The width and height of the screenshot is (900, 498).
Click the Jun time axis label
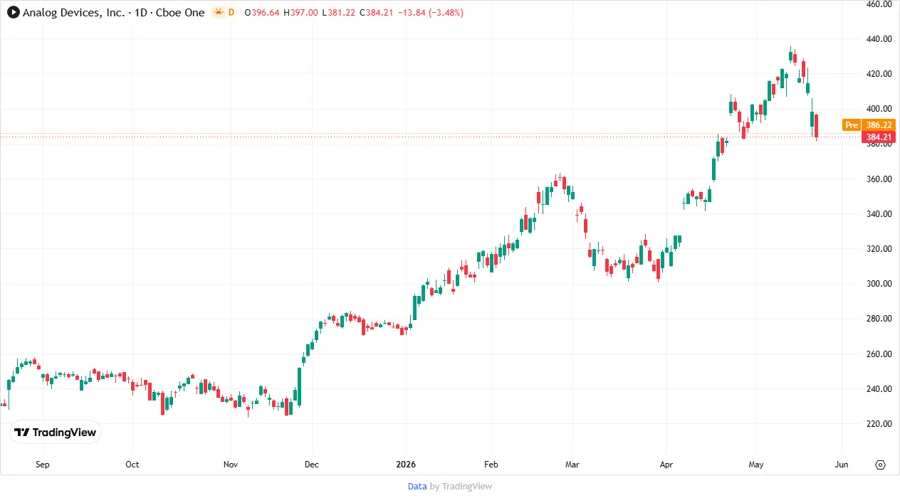[841, 465]
